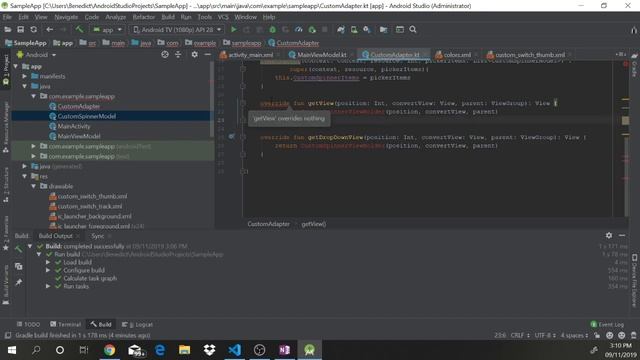Open the Logcat tool window button
The height and width of the screenshot is (360, 640).
click(x=138, y=324)
